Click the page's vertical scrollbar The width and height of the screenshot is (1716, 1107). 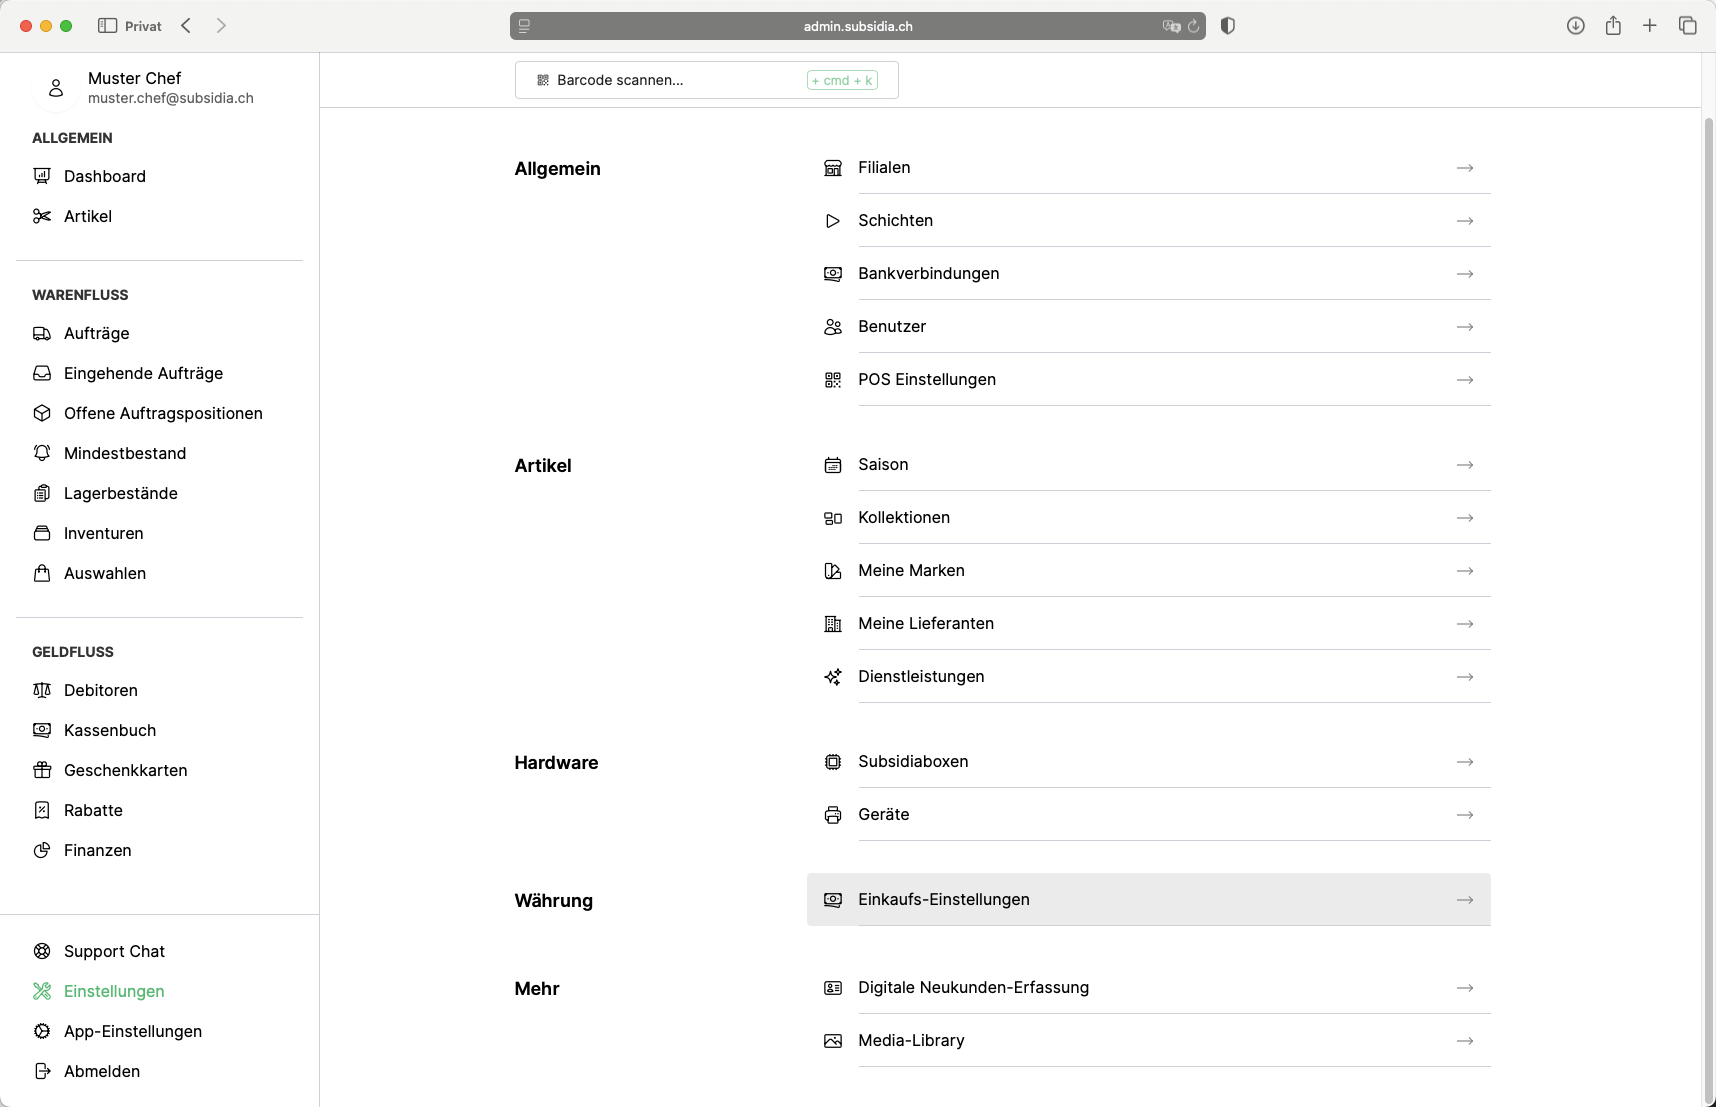tap(1708, 600)
